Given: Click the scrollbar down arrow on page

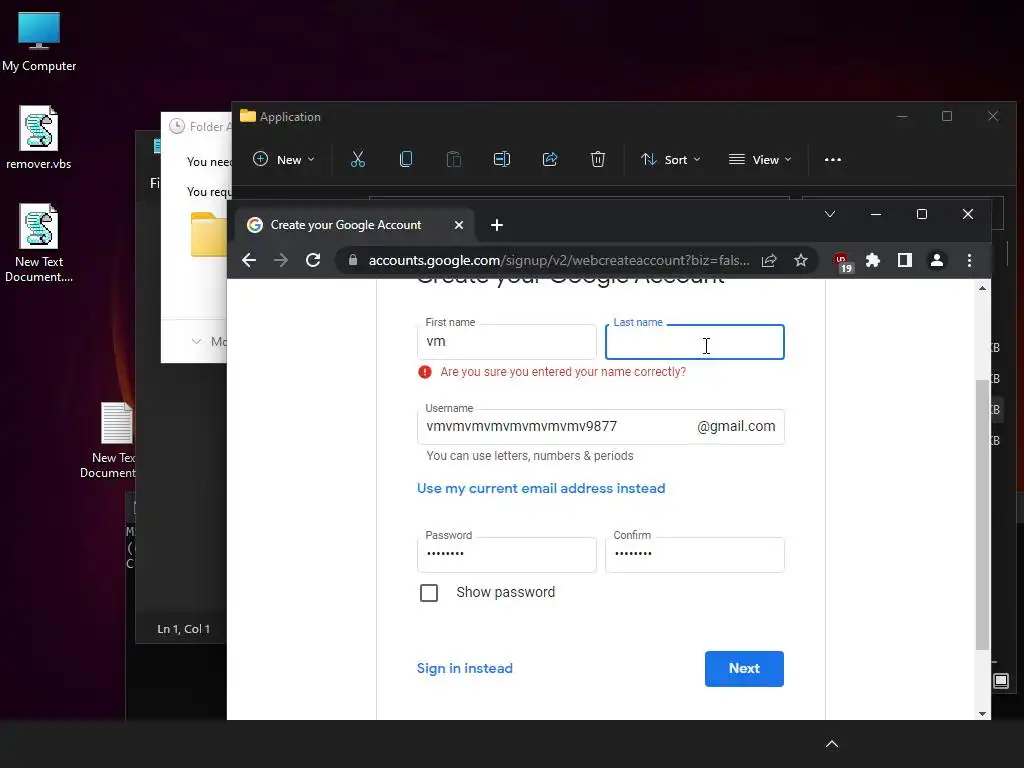Looking at the screenshot, I should click(982, 713).
